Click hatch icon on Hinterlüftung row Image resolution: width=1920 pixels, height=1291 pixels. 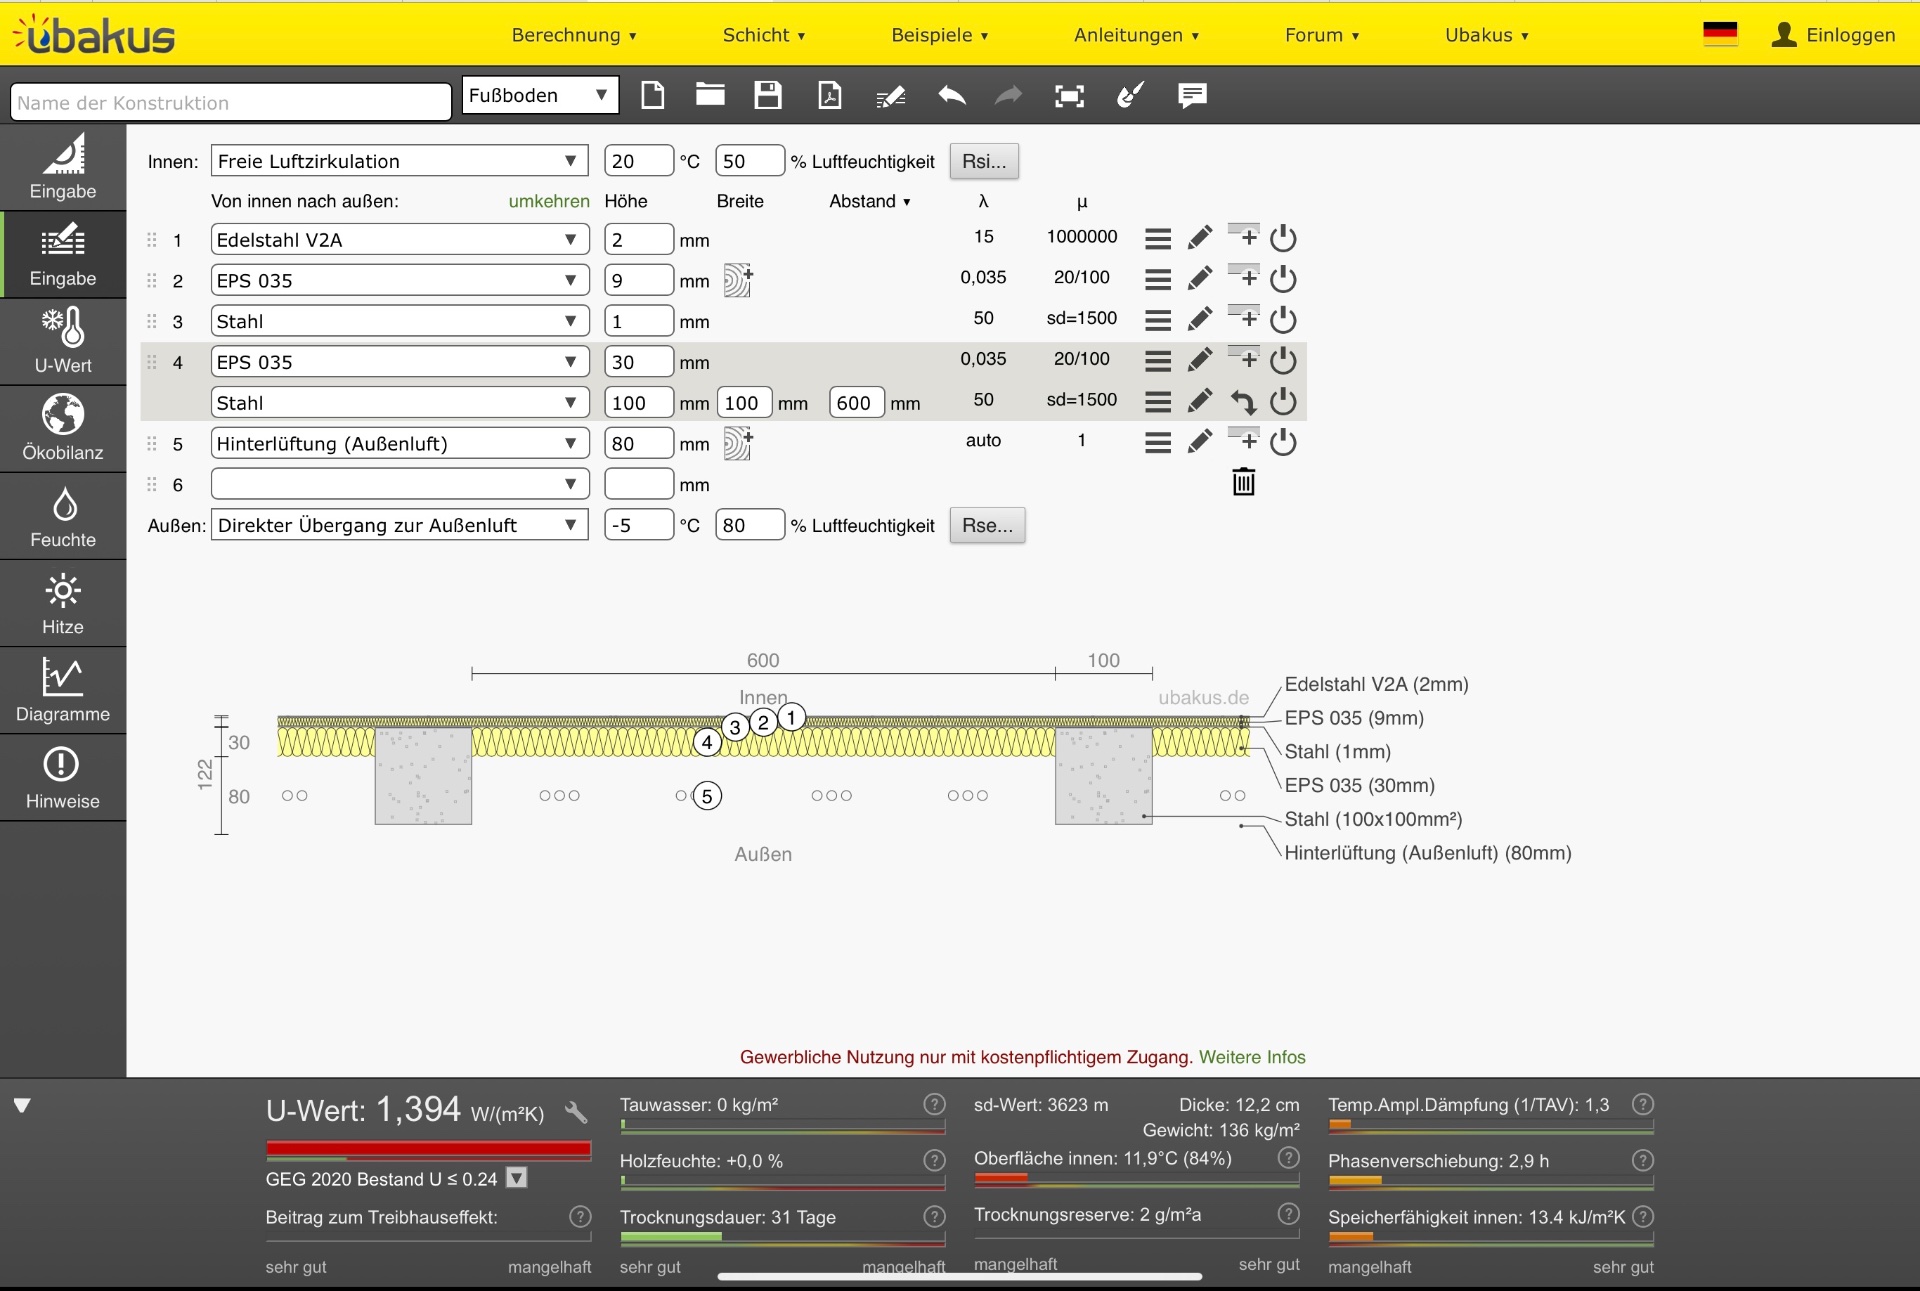pos(737,443)
